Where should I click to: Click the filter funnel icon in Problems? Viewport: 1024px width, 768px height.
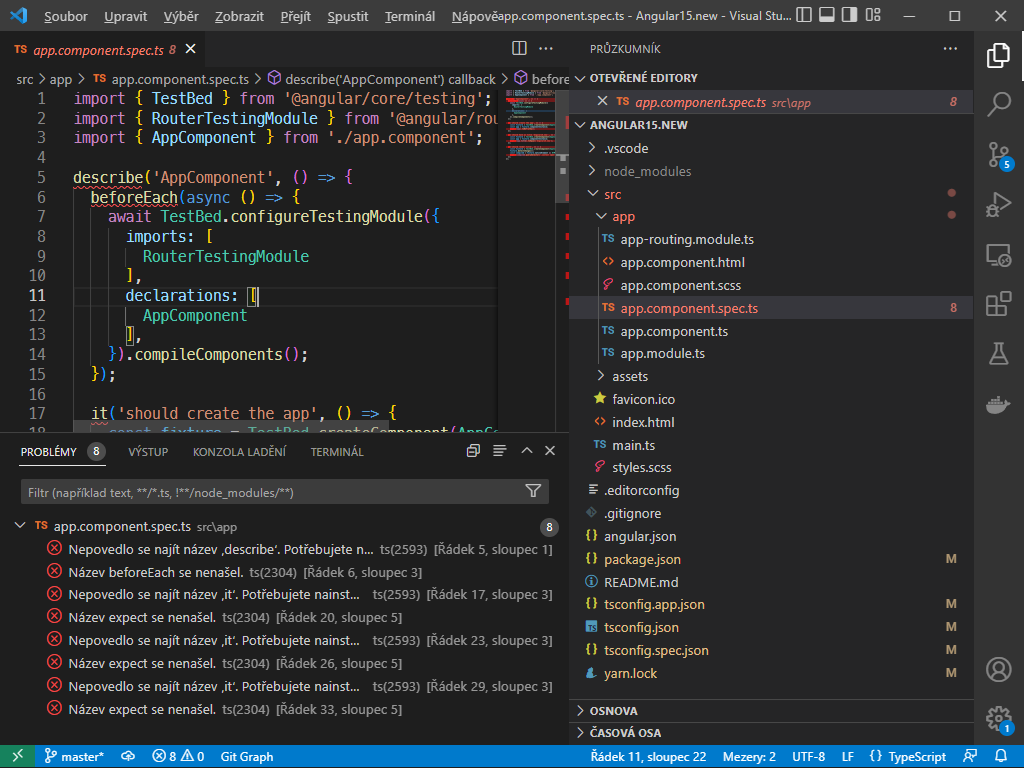tap(533, 491)
